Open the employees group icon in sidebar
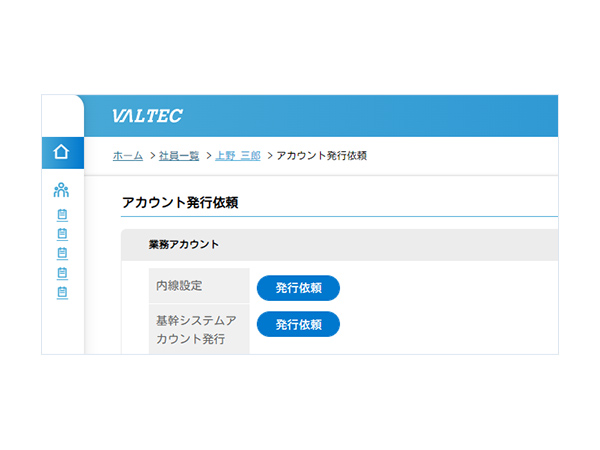Viewport: 600px width, 450px height. pos(61,190)
